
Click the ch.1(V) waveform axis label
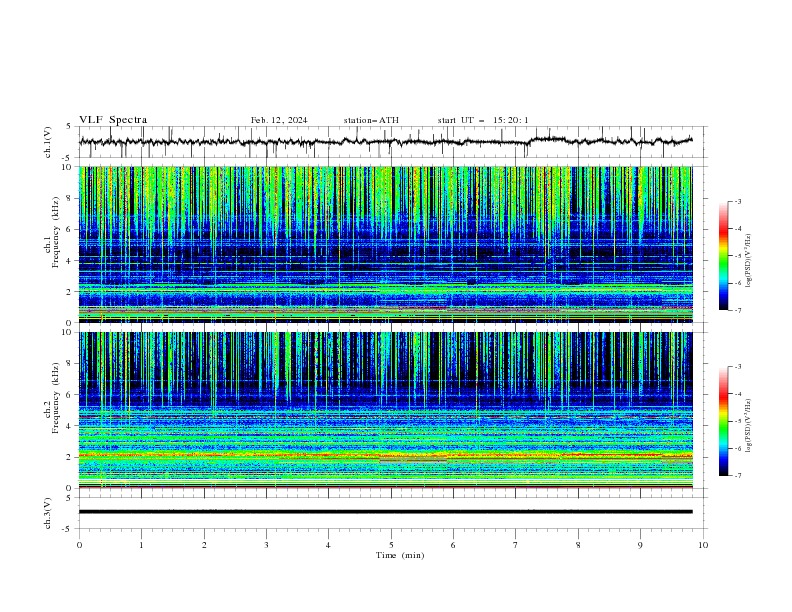(x=48, y=142)
